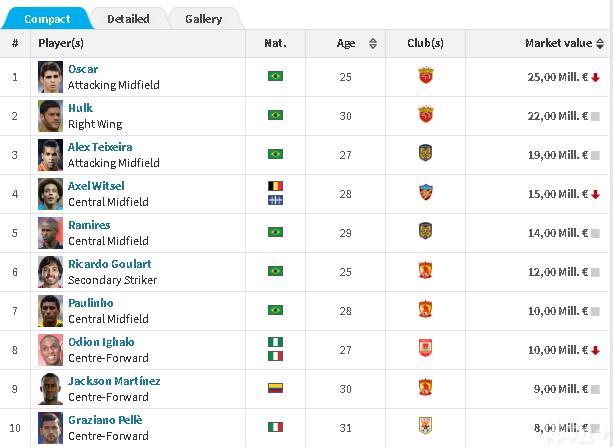Screen dimensions: 613x447
Task: Click Oscar's red market value arrow
Action: coord(595,77)
